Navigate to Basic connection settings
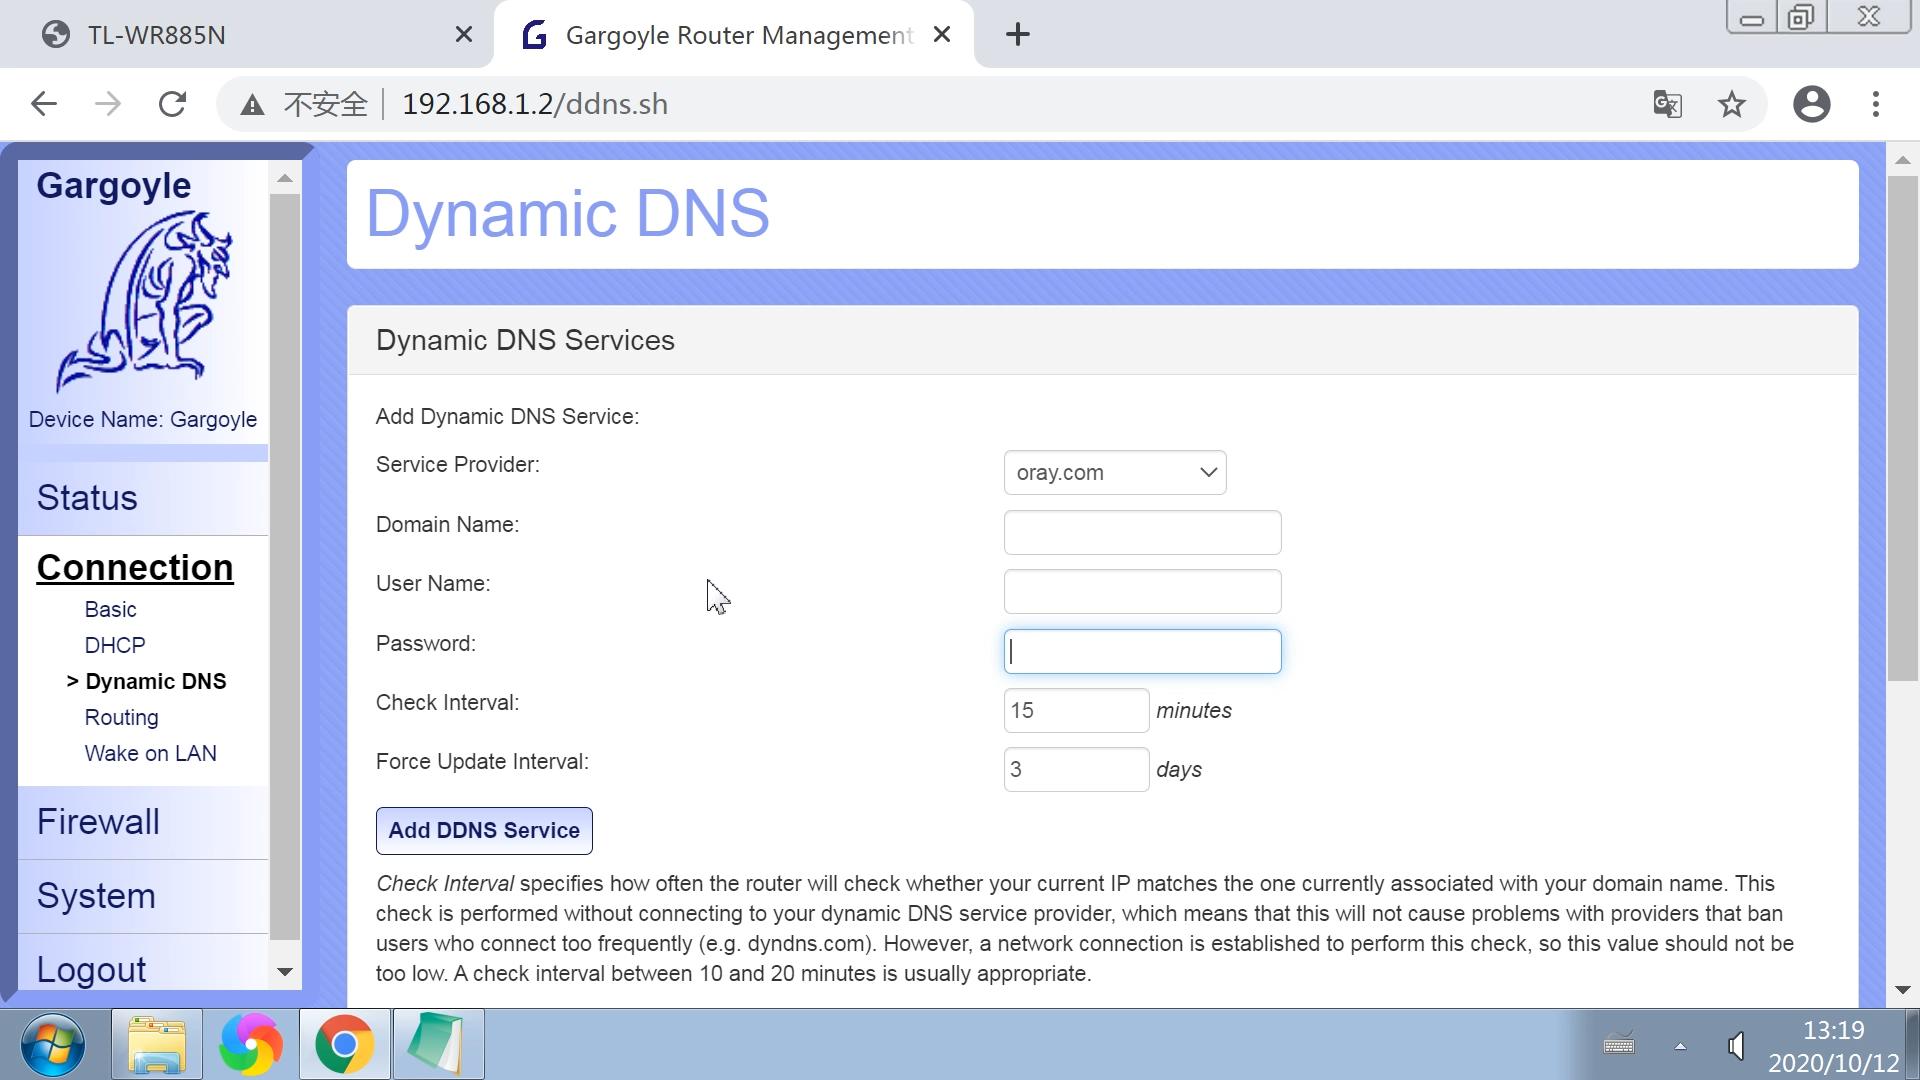Screen dimensions: 1920x1080 point(109,608)
